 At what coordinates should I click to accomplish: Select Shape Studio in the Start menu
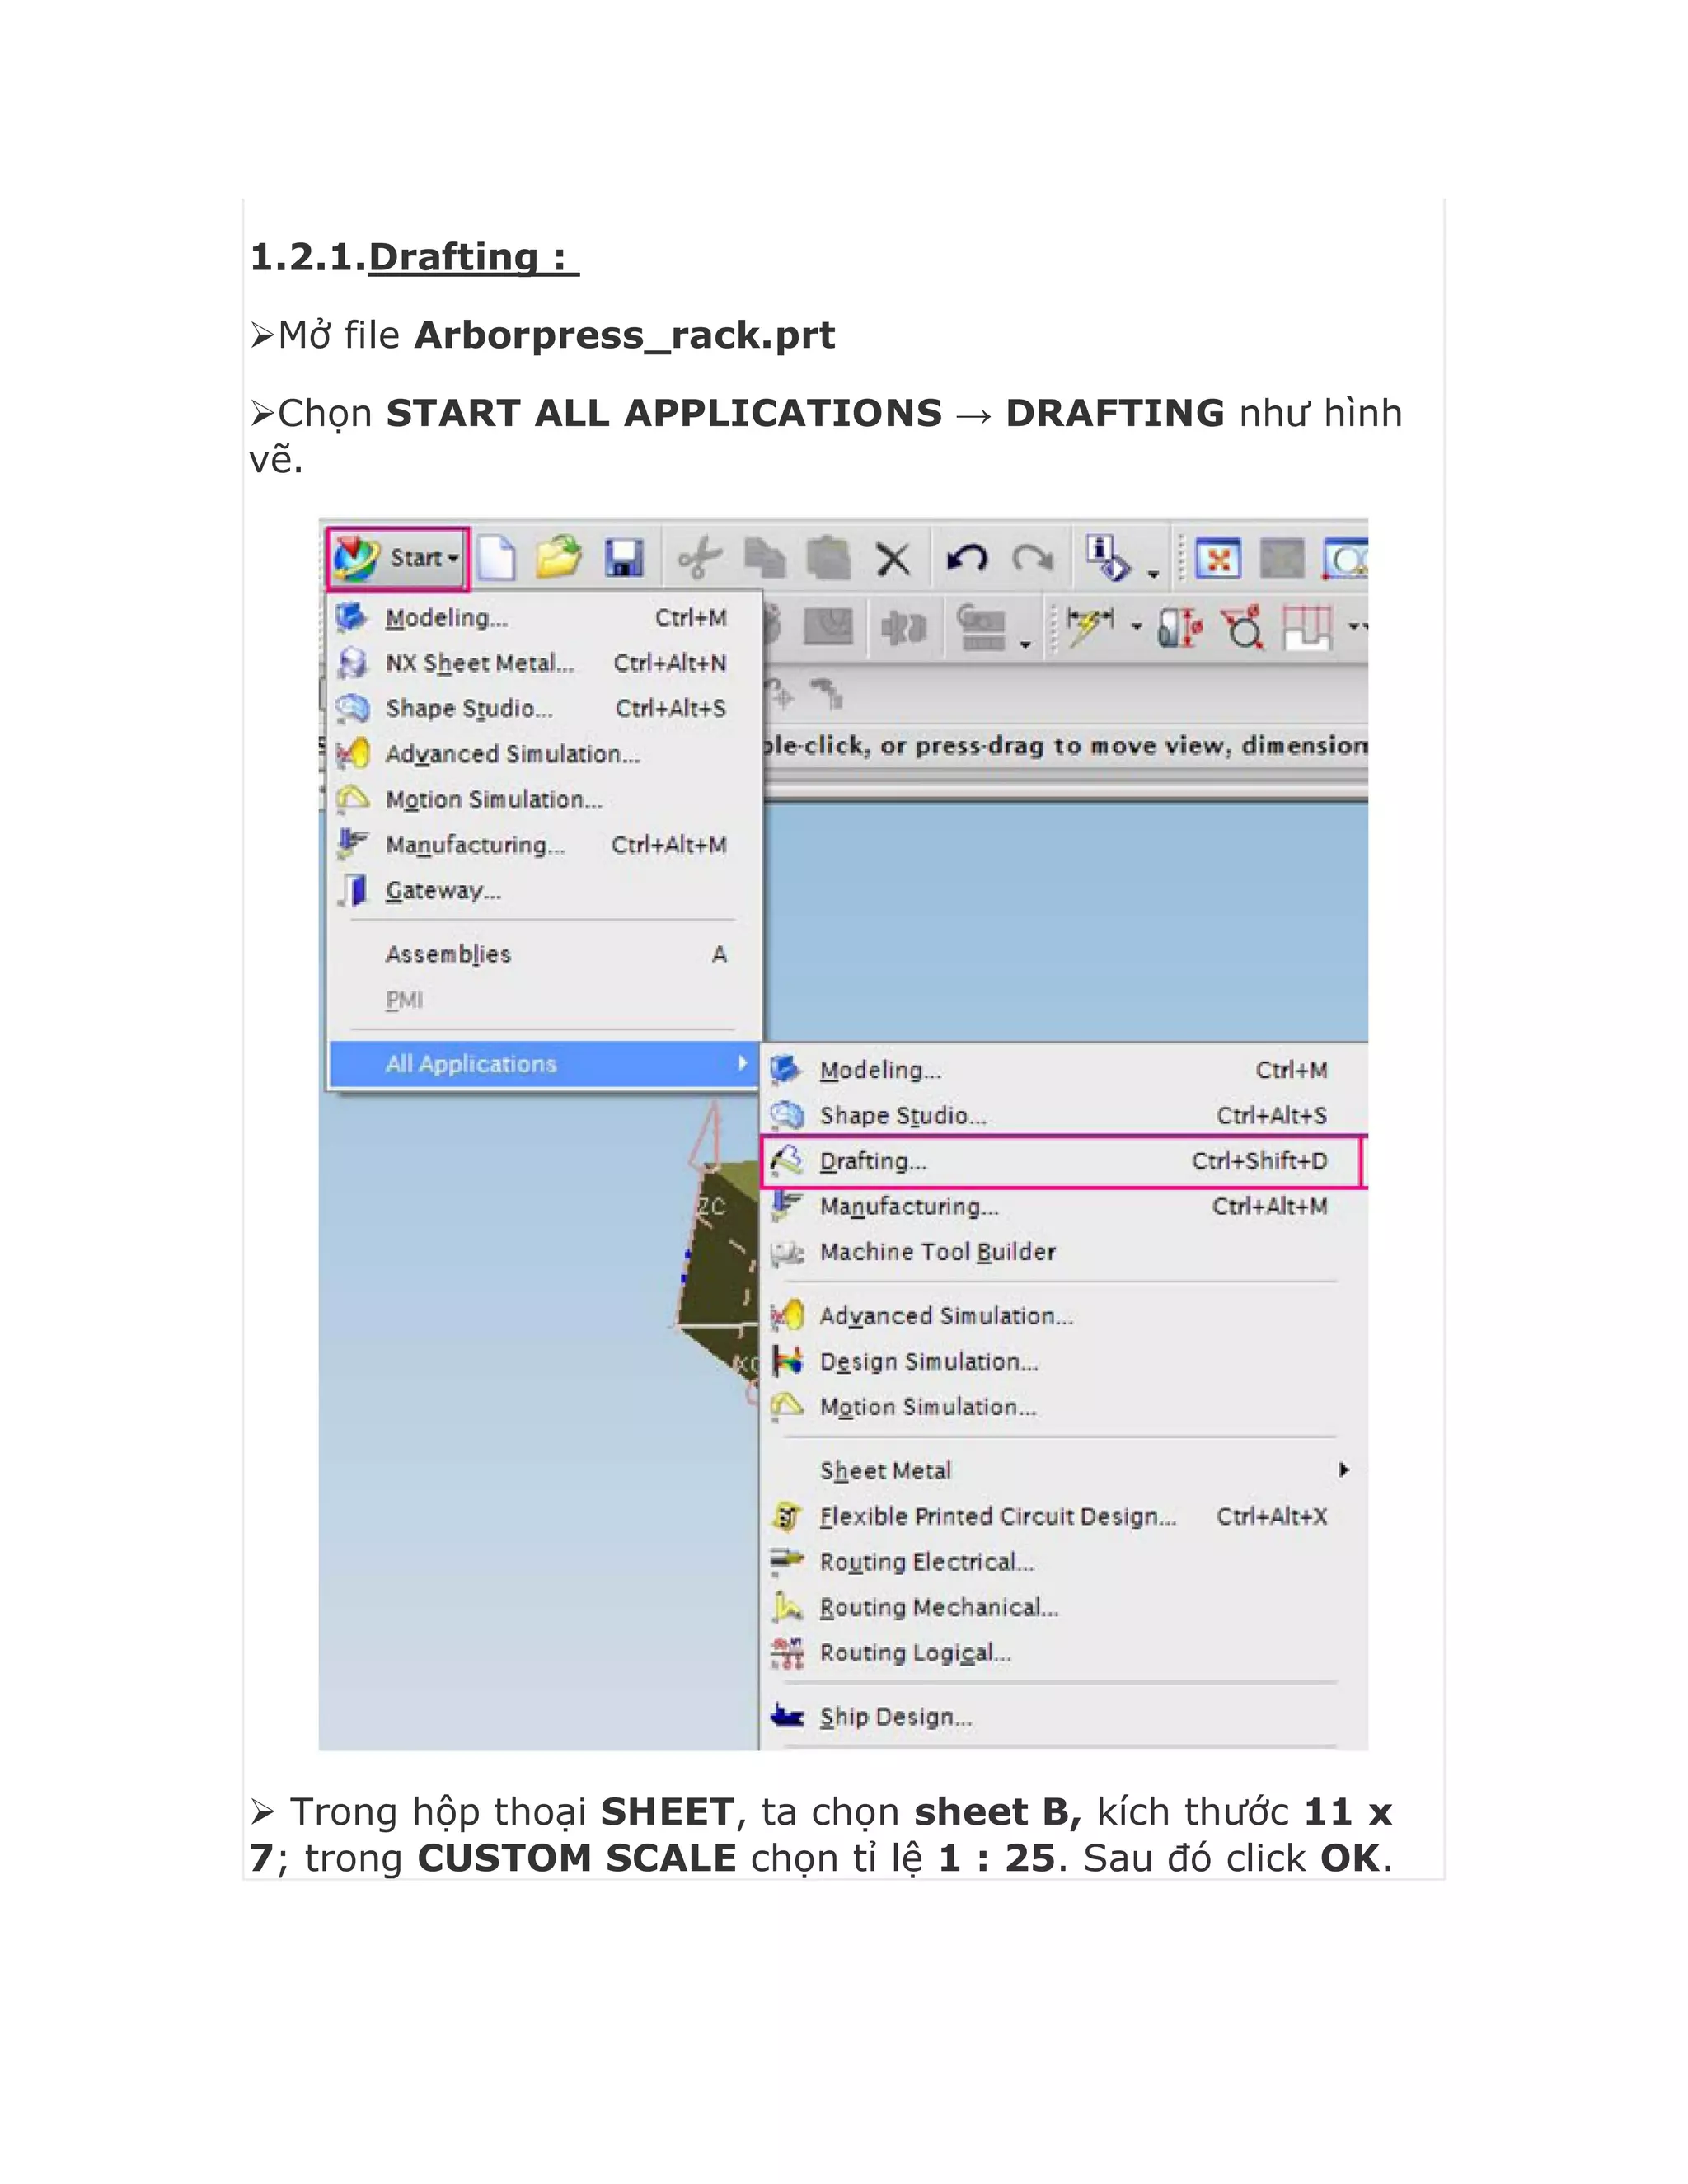click(x=545, y=708)
